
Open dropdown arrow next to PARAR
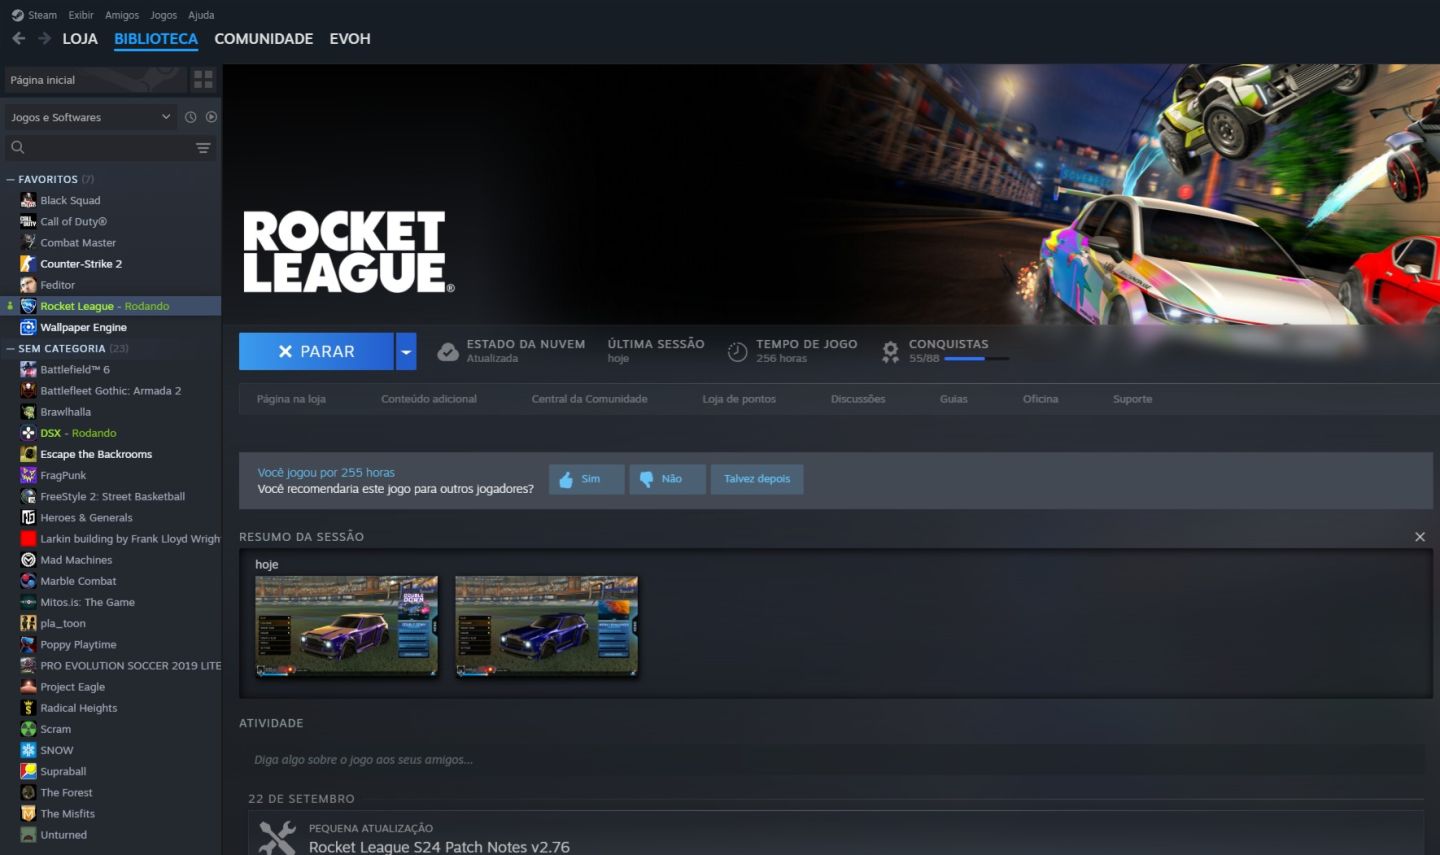(x=406, y=352)
